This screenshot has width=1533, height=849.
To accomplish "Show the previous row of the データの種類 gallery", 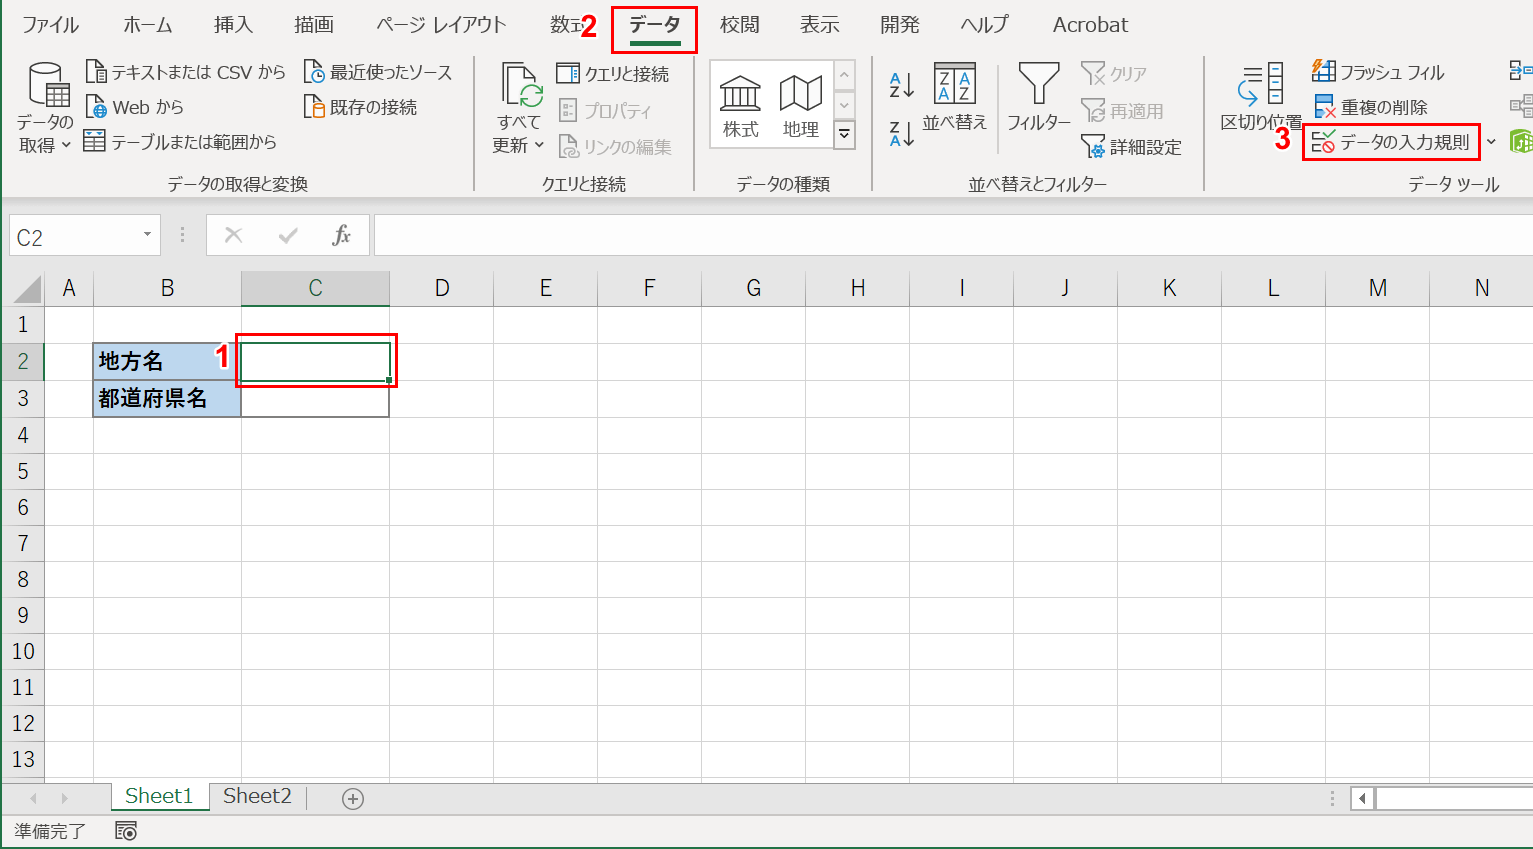I will click(x=845, y=75).
